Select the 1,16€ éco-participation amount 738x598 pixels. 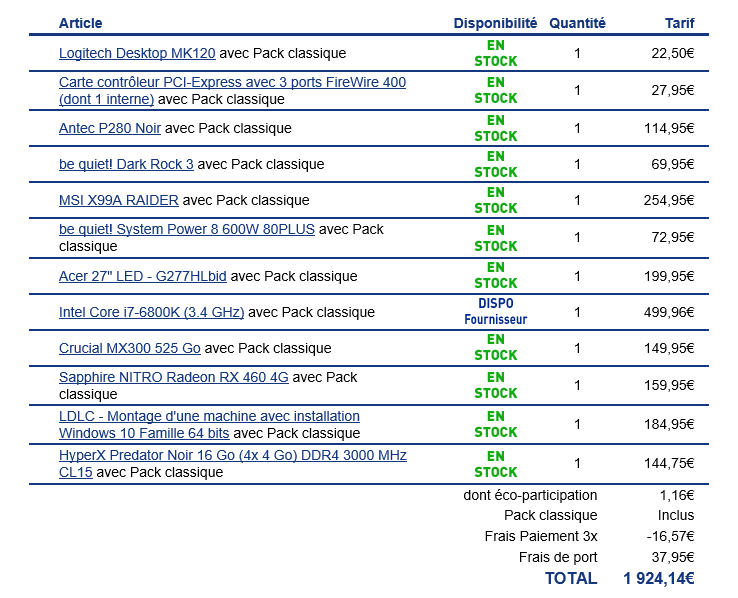677,495
